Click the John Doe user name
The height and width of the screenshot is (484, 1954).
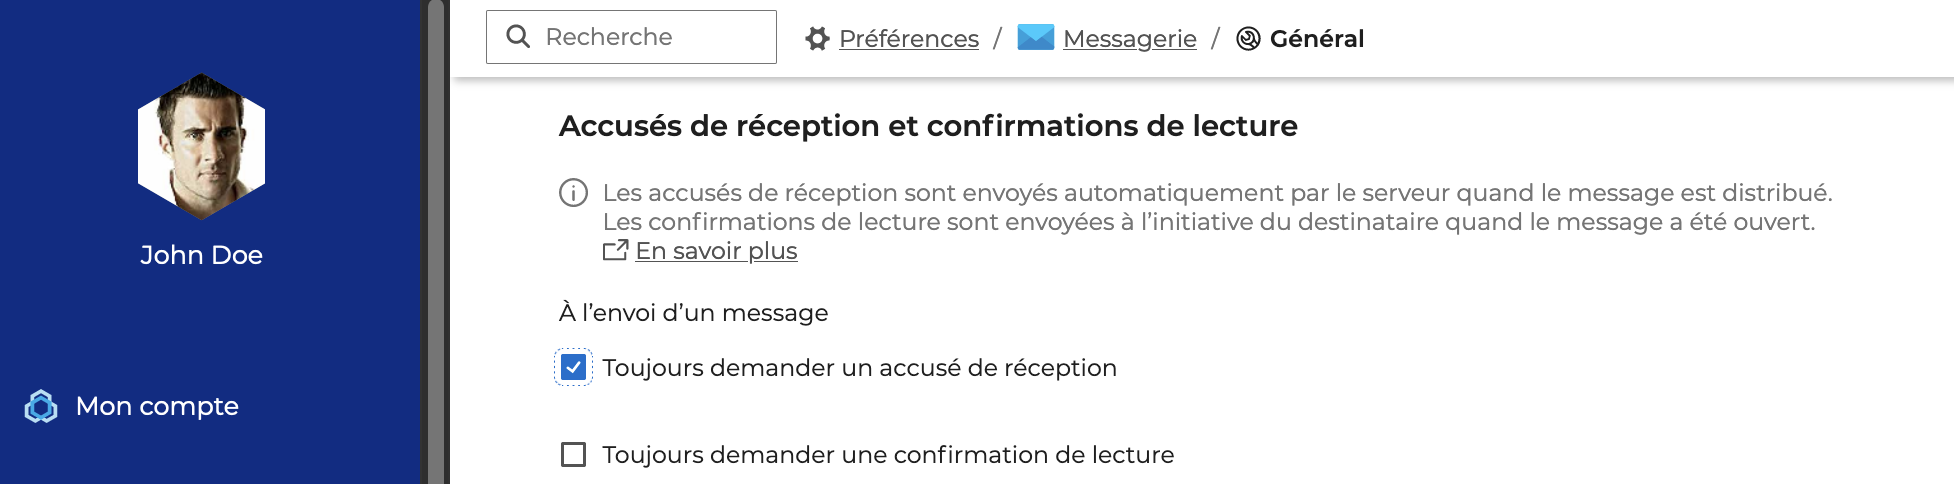point(201,255)
